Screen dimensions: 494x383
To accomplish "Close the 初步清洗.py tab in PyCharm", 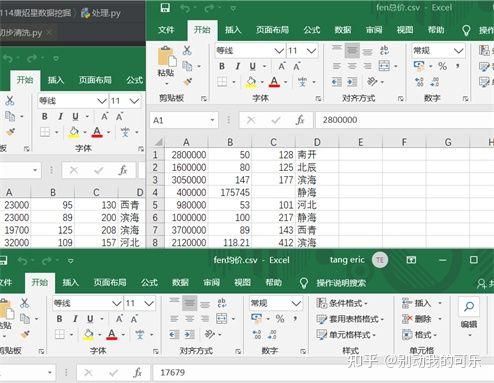I will [x=49, y=32].
